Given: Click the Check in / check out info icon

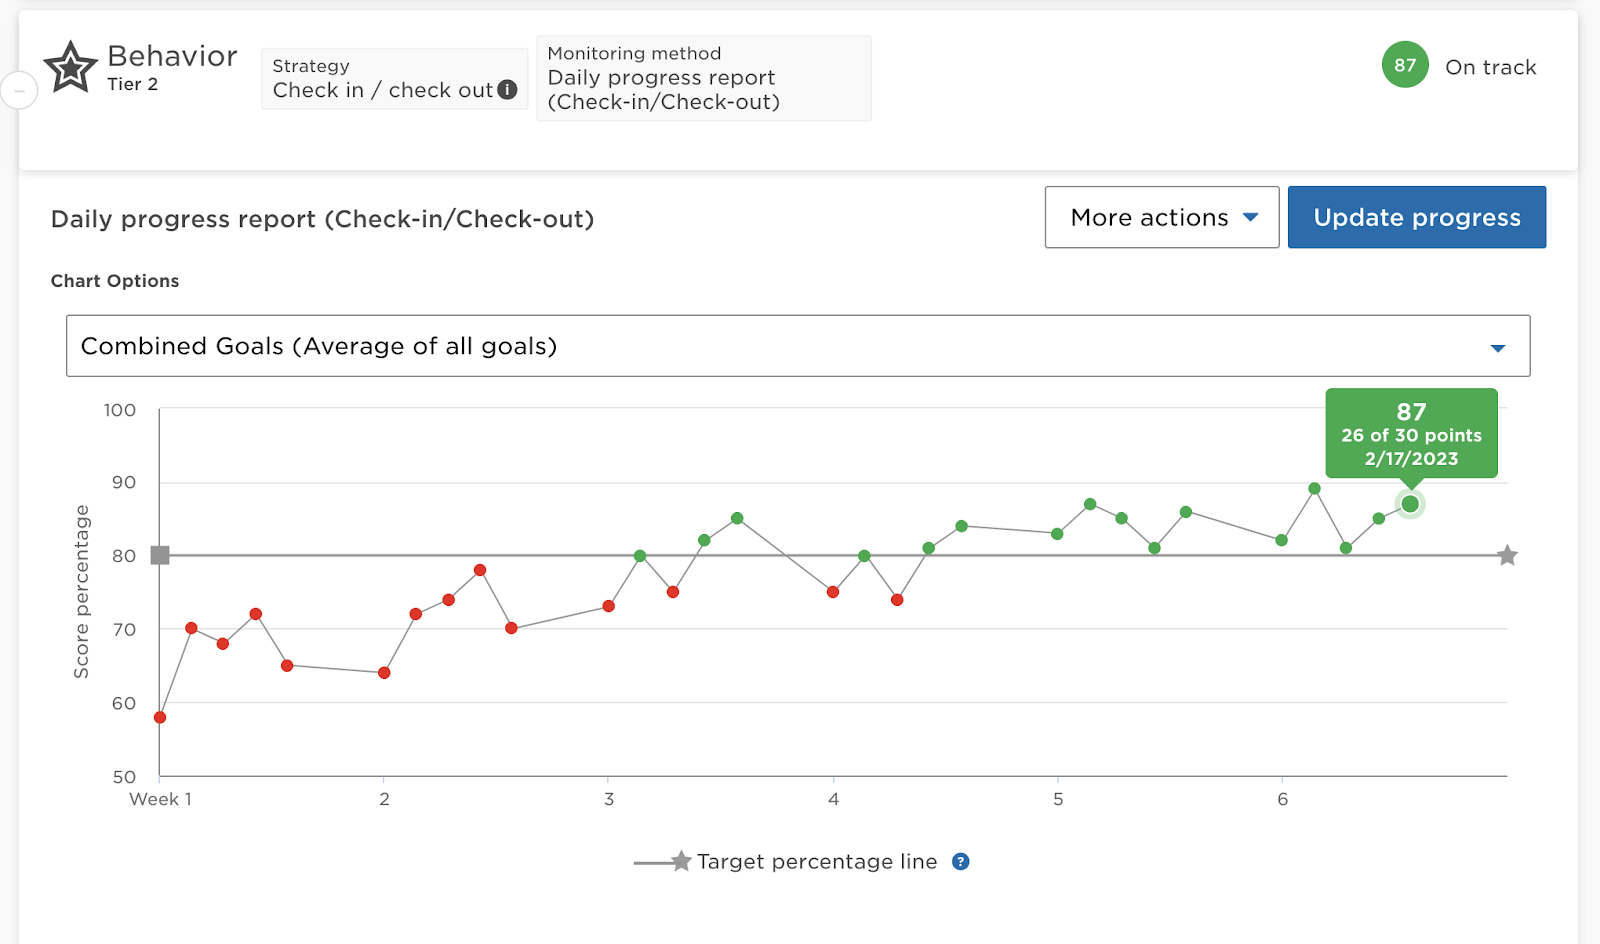Looking at the screenshot, I should [x=508, y=90].
